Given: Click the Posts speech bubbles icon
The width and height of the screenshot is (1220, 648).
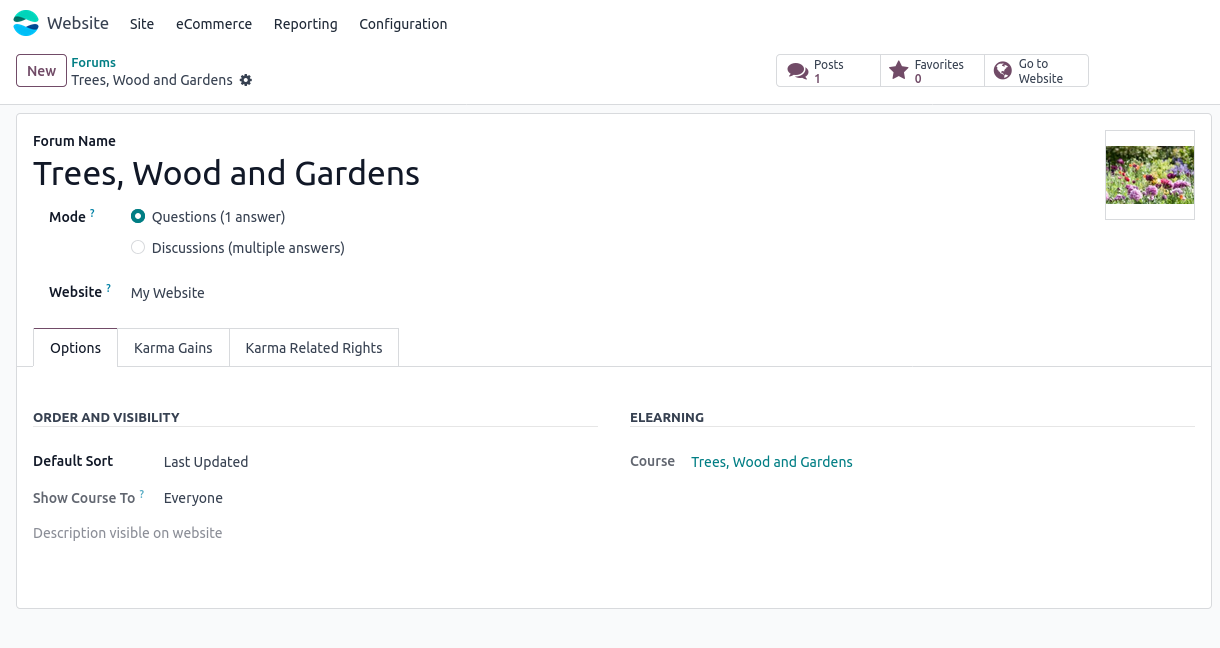Looking at the screenshot, I should (x=797, y=71).
